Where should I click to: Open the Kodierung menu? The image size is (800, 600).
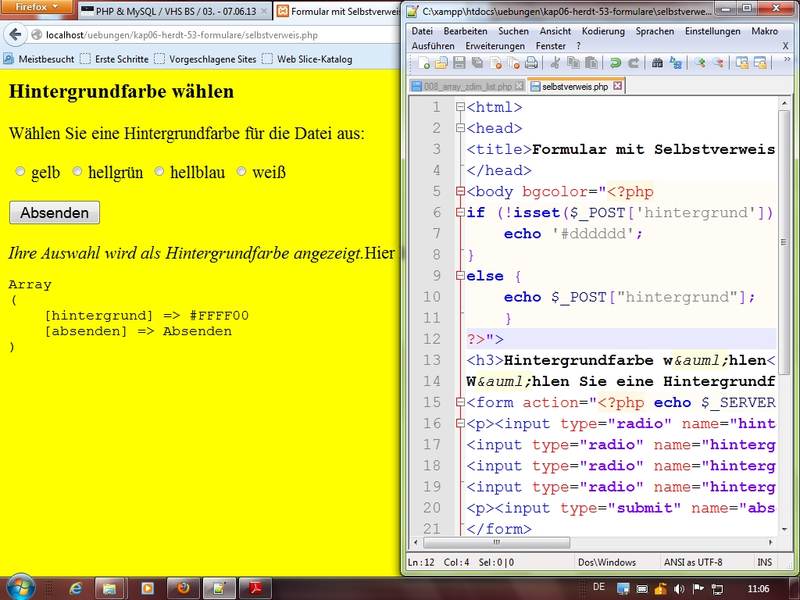pyautogui.click(x=602, y=31)
